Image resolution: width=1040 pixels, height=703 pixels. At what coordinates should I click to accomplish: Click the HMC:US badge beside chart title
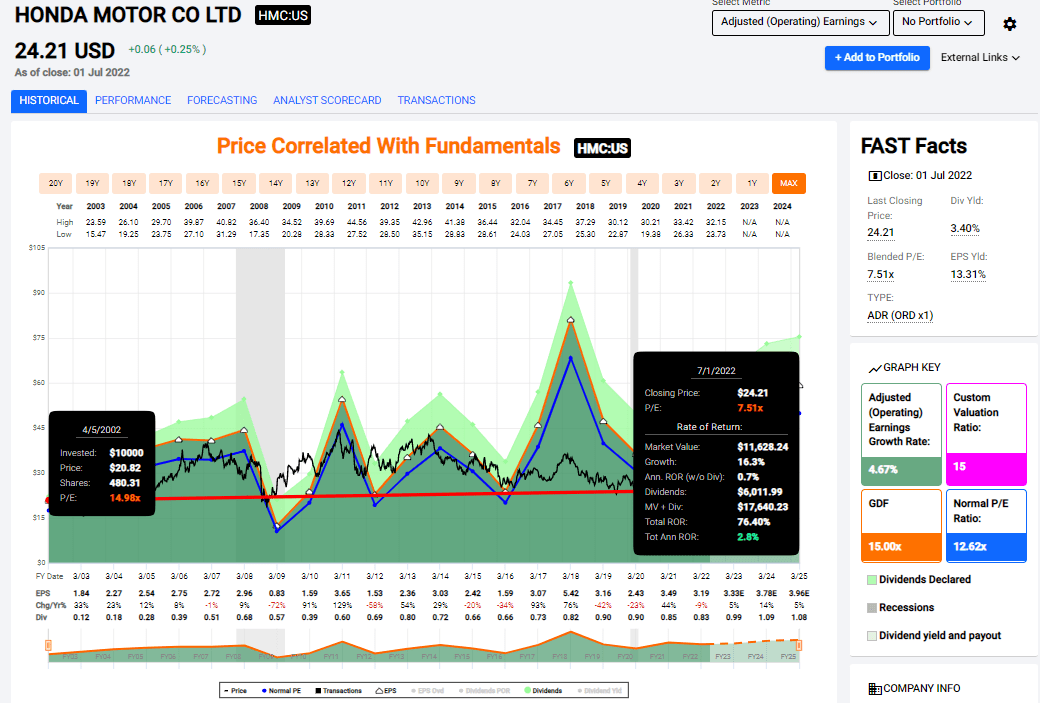[602, 148]
